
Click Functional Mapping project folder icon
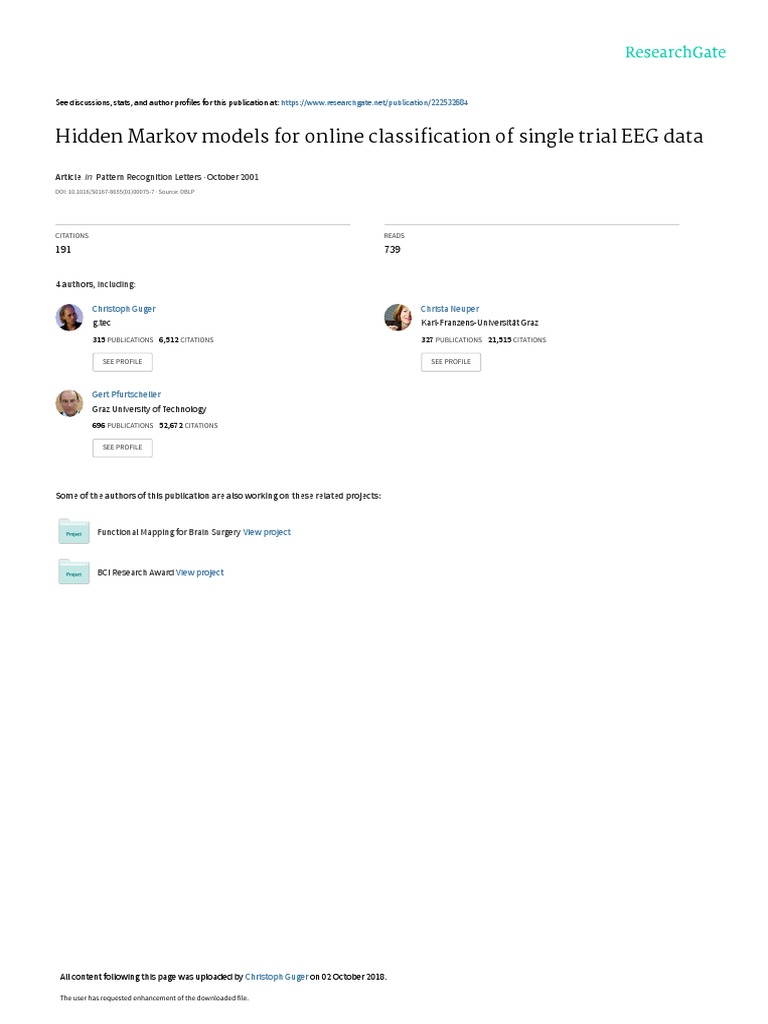pyautogui.click(x=74, y=532)
